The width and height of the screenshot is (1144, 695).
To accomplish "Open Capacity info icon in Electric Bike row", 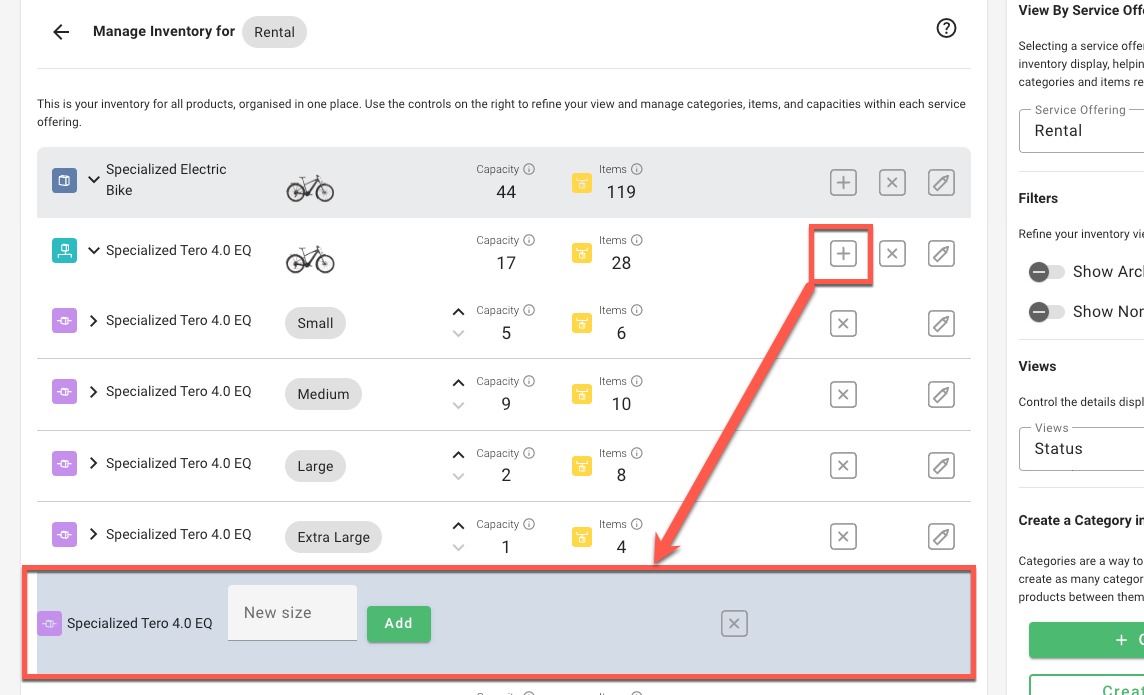I will click(x=529, y=169).
